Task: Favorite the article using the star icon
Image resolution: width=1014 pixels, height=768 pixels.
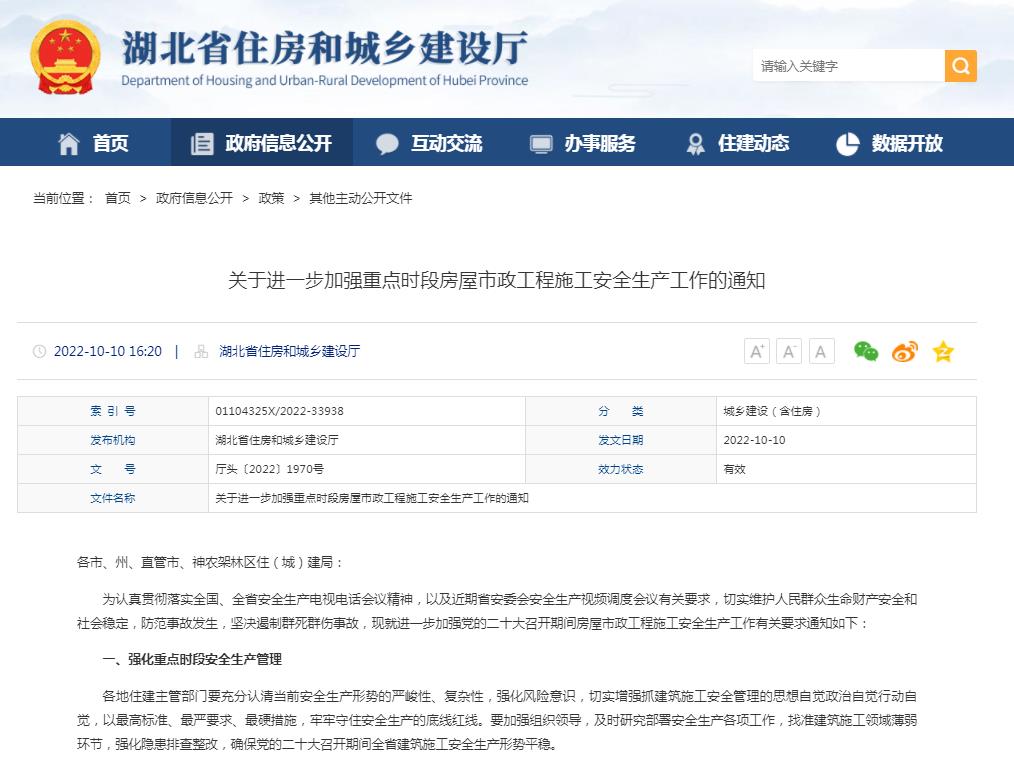Action: (x=941, y=351)
